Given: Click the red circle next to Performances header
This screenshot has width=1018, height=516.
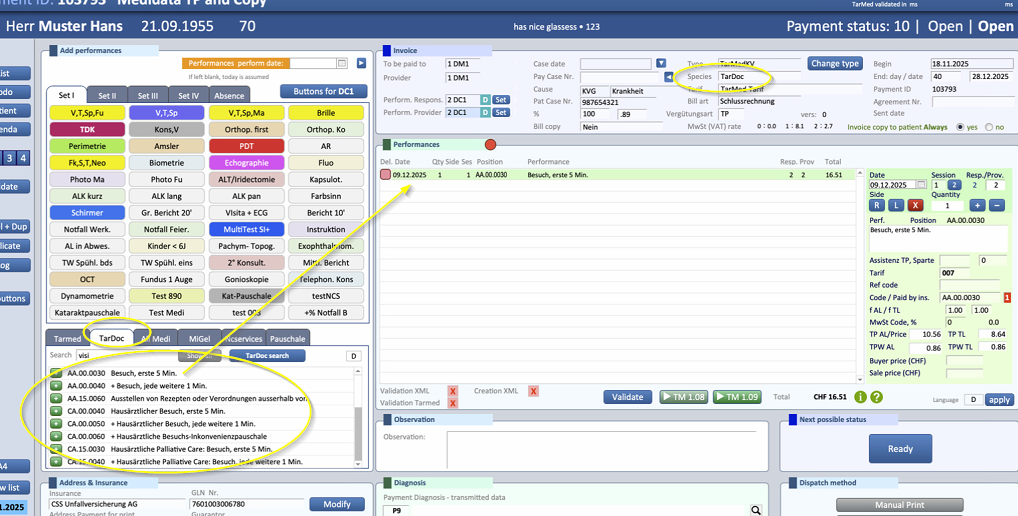Looking at the screenshot, I should (491, 144).
